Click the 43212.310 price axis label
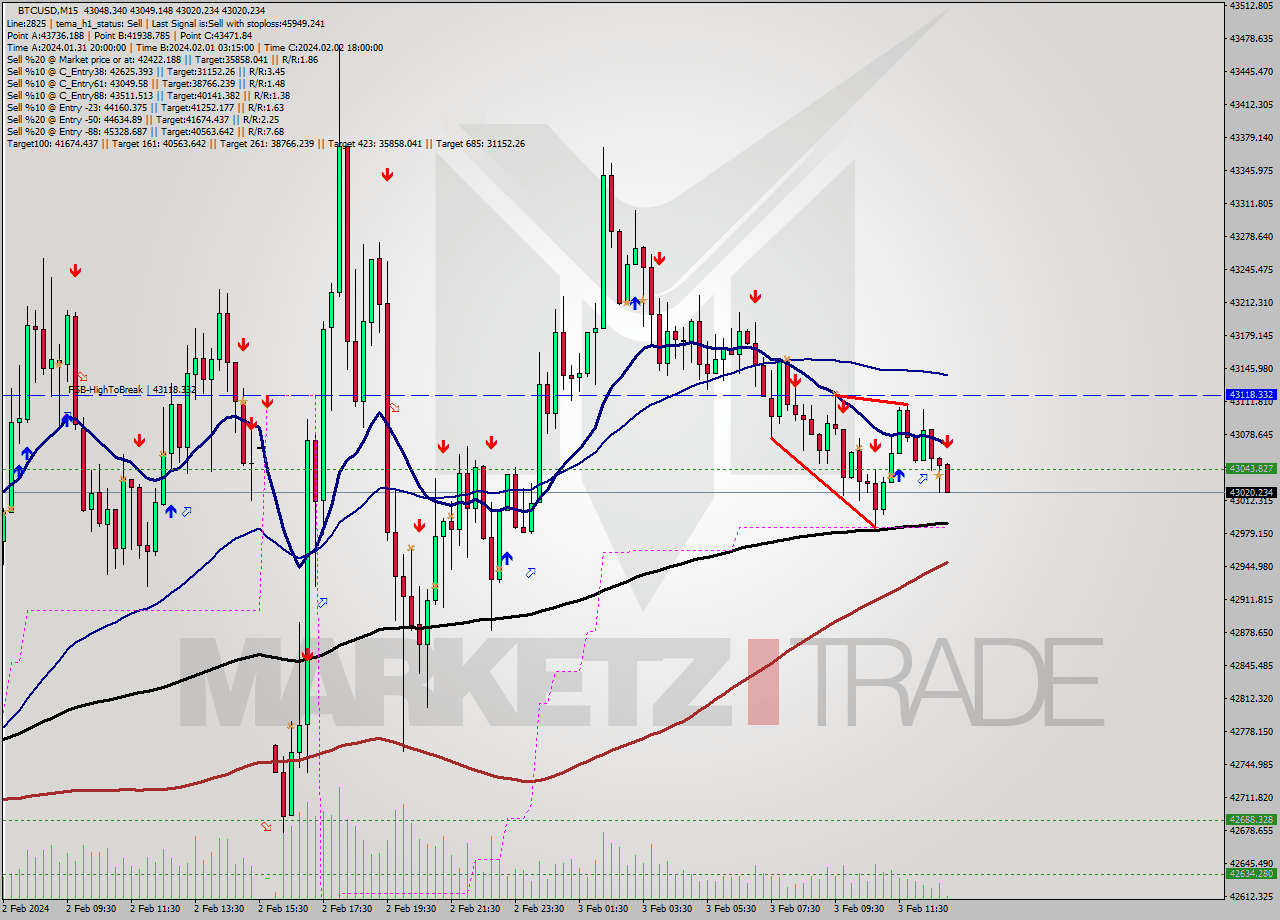The width and height of the screenshot is (1280, 920). 1251,302
